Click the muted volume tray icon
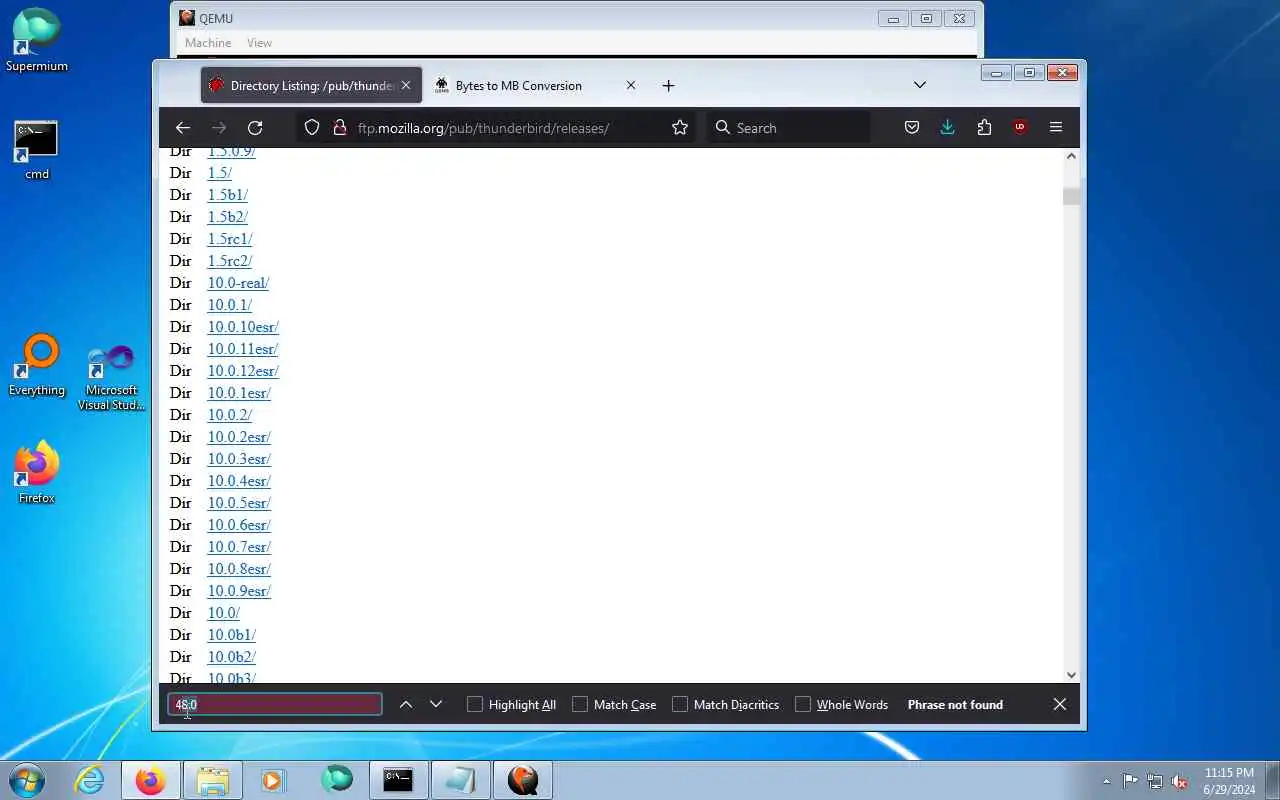The image size is (1280, 800). coord(1180,781)
